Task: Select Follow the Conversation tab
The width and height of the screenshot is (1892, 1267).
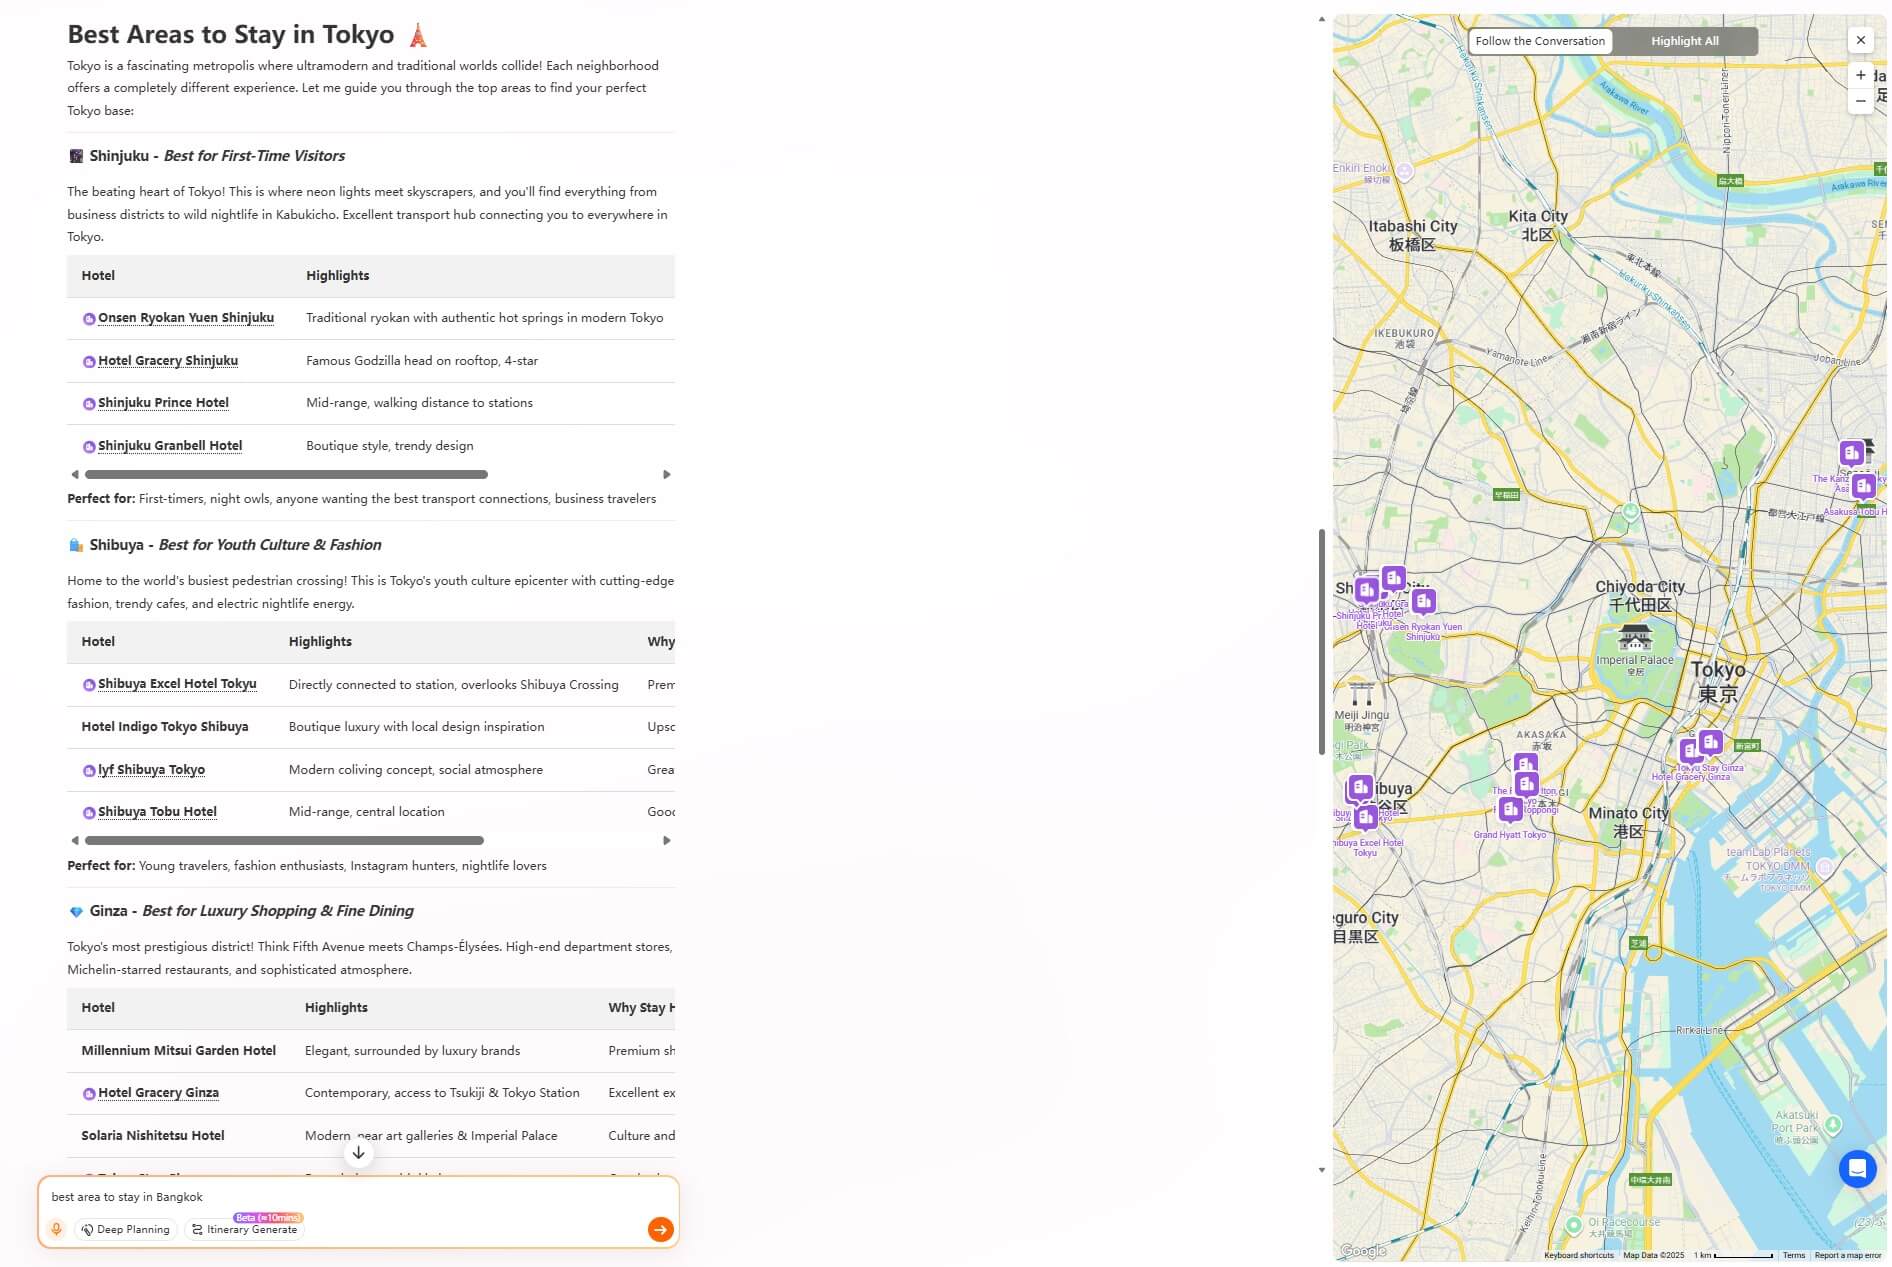Action: click(x=1539, y=41)
